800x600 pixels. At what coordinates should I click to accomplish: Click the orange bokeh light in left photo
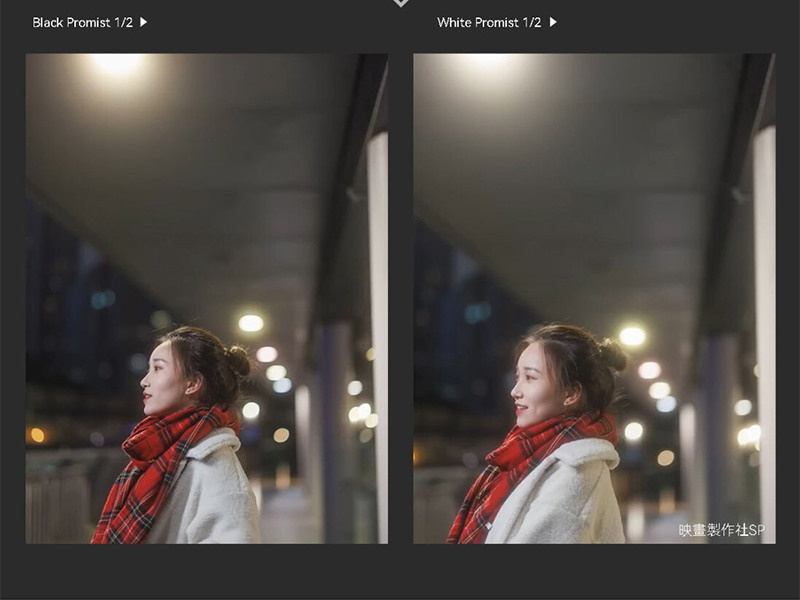[37, 435]
